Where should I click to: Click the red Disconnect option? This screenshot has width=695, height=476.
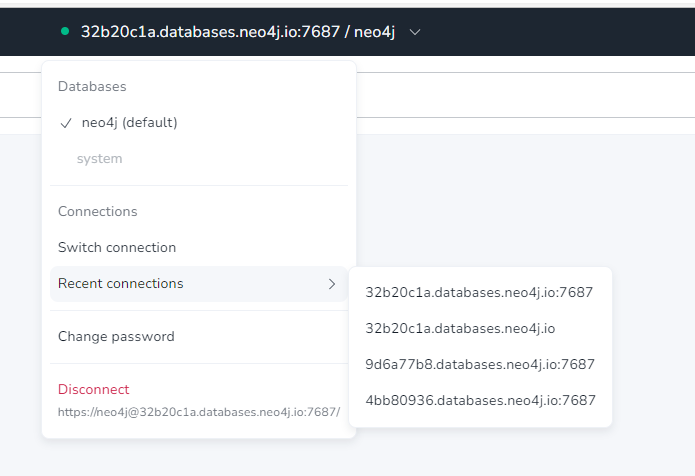click(x=94, y=389)
